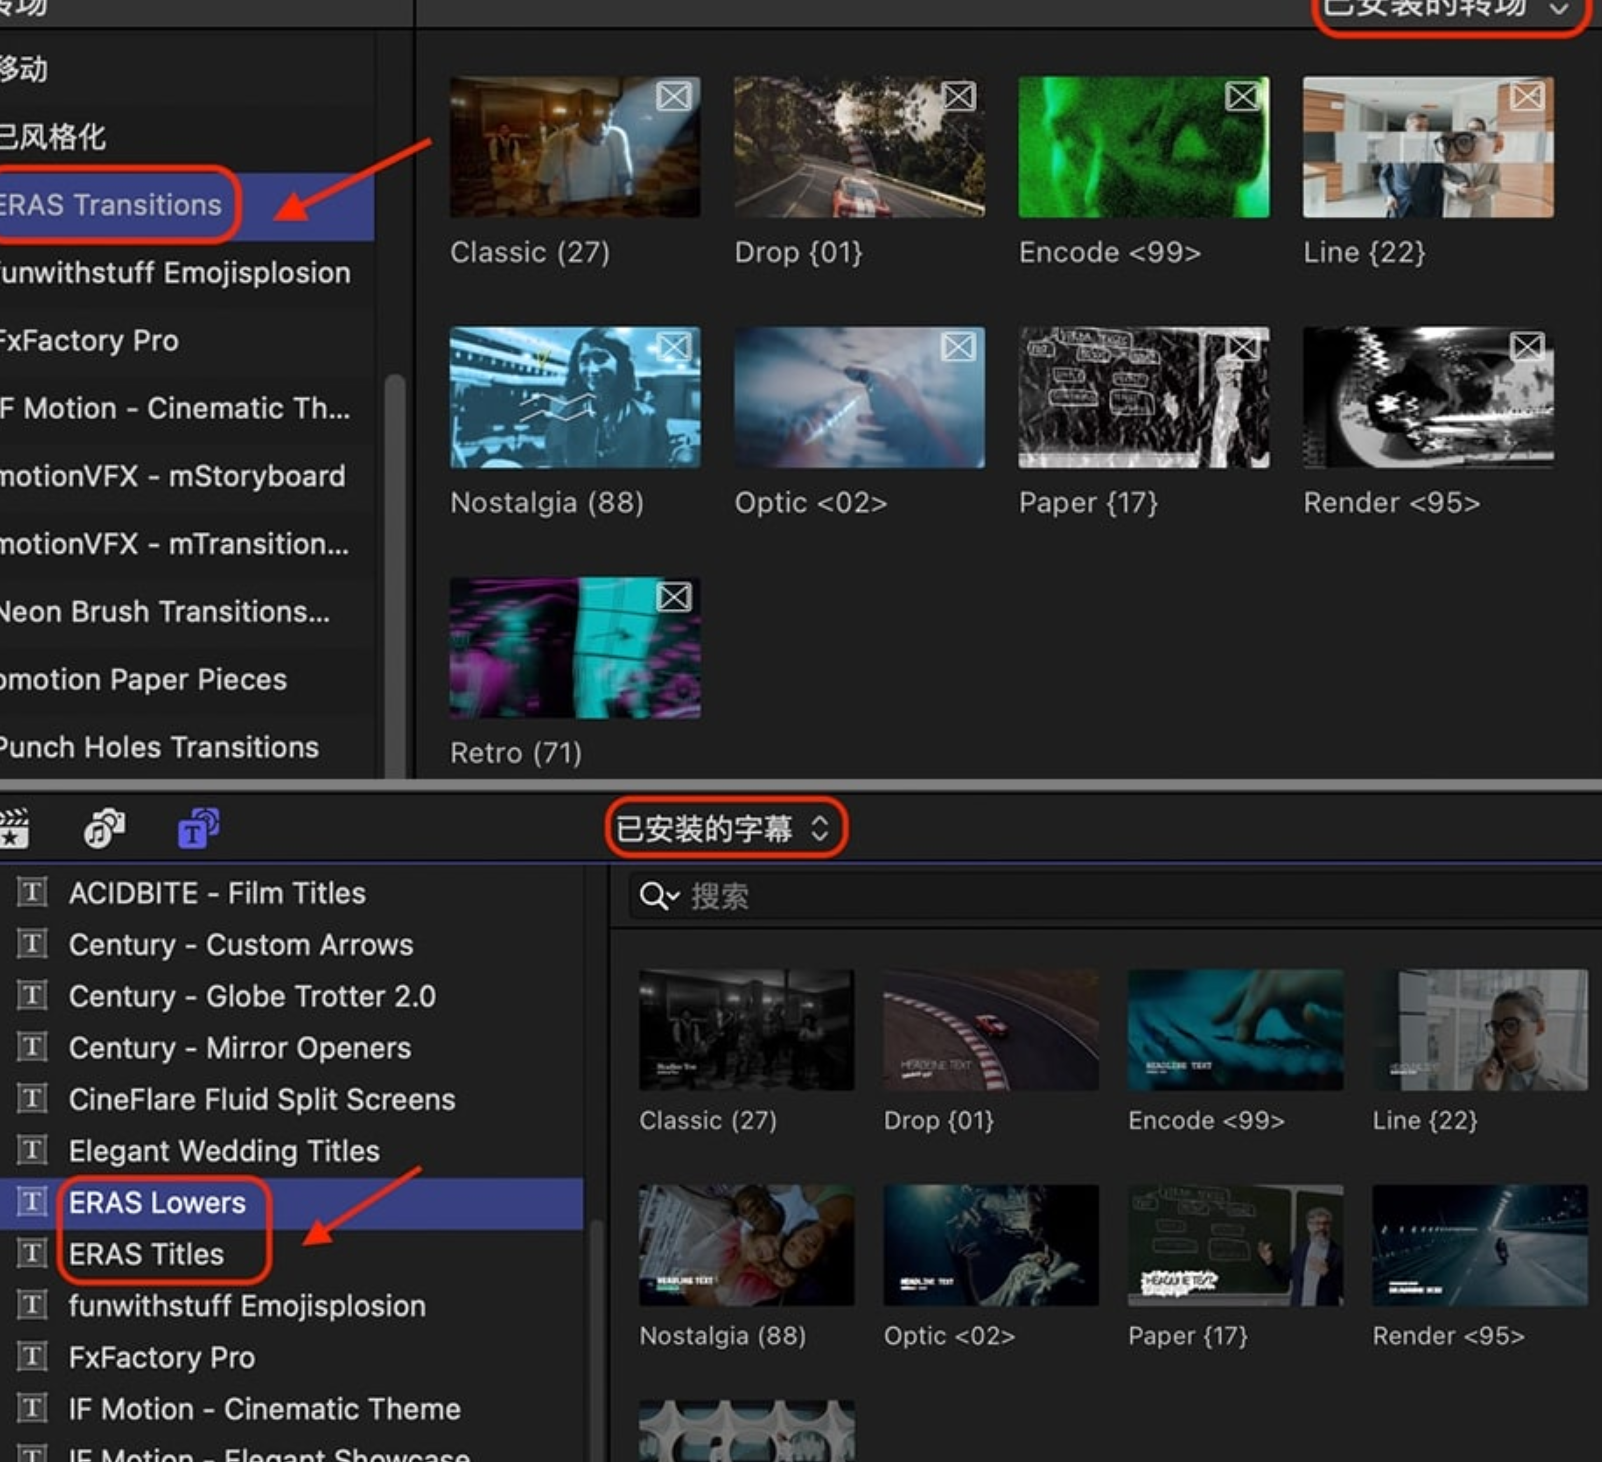Screen dimensions: 1602x1462
Task: Click the transition badge icon on Classic (27)
Action: tap(674, 96)
